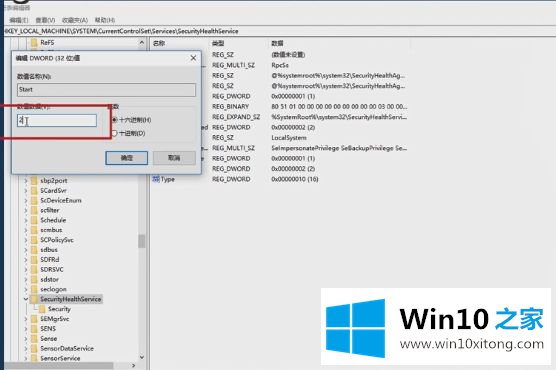
Task: Click the scfilter folder icon
Action: [34, 210]
